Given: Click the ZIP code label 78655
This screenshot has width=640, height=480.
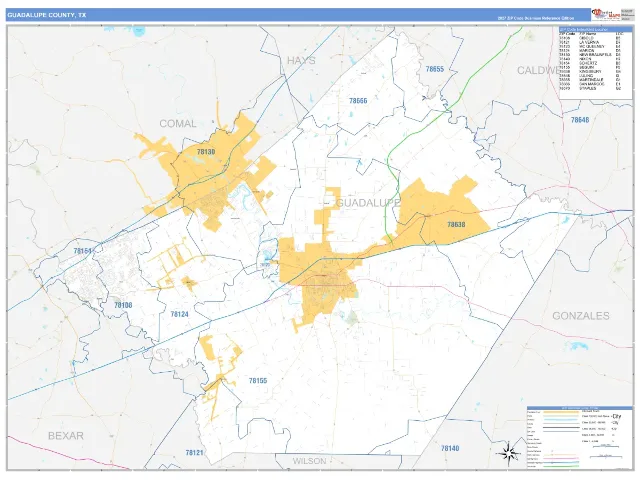Looking at the screenshot, I should click(x=435, y=69).
